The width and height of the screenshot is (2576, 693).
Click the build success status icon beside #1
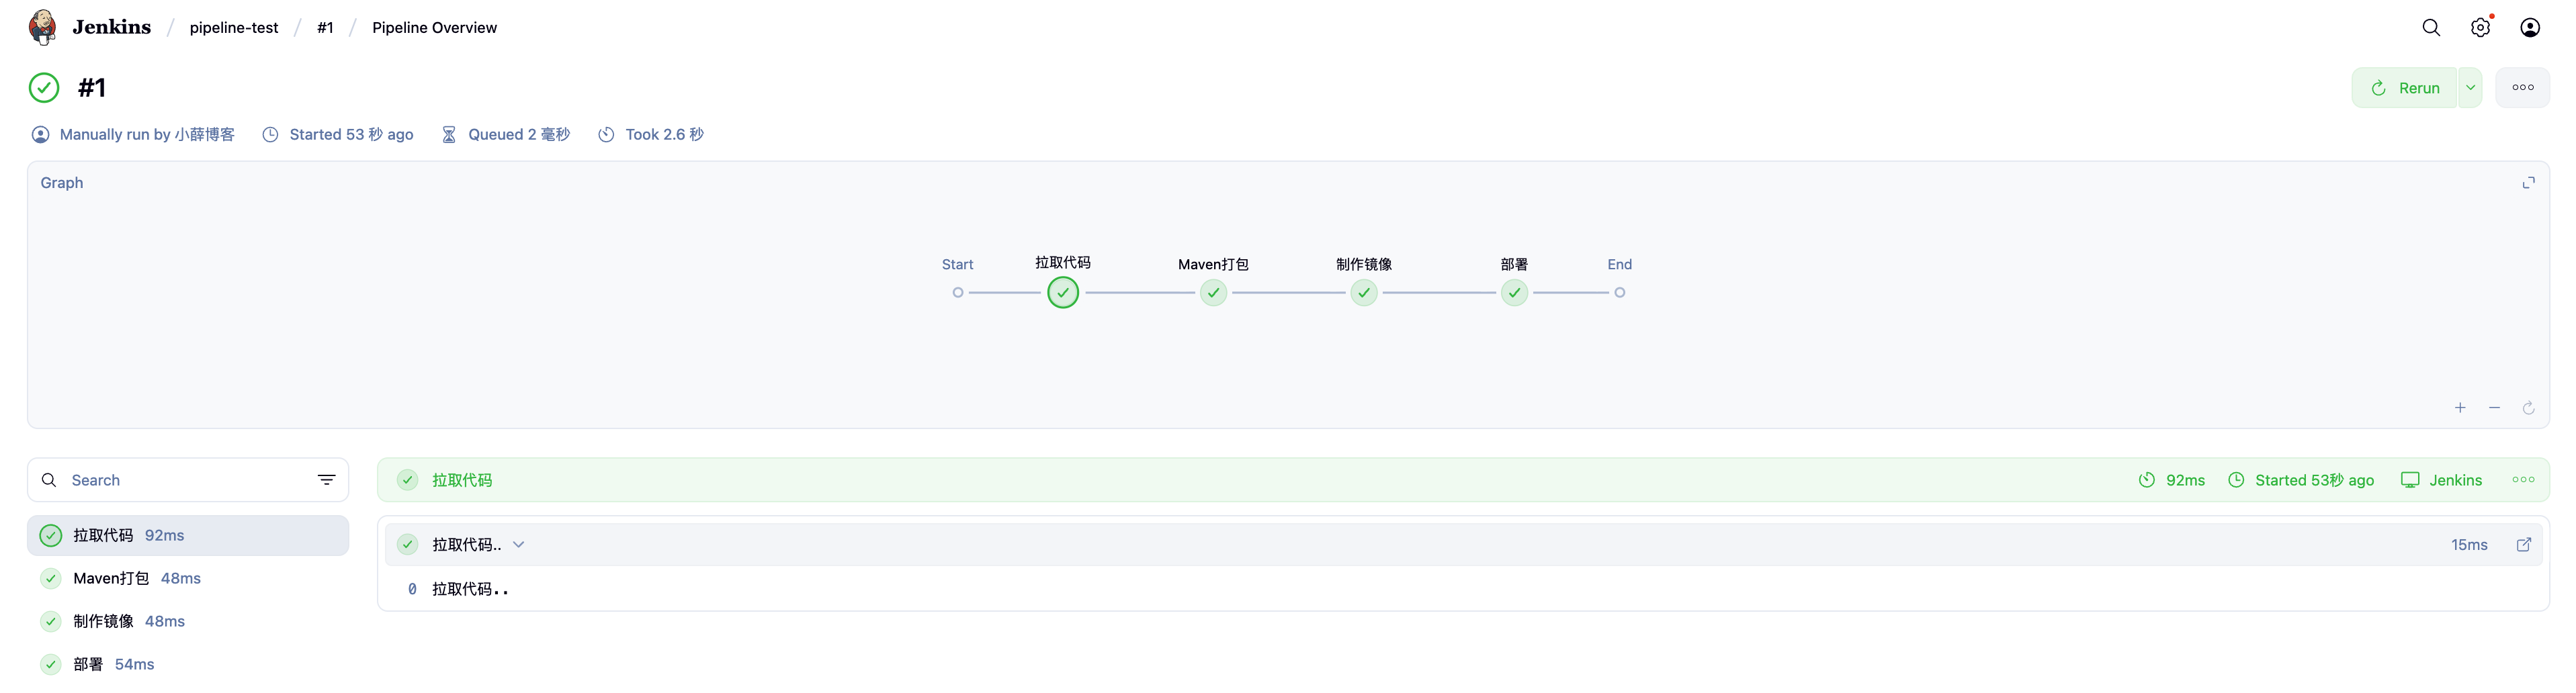(x=44, y=88)
